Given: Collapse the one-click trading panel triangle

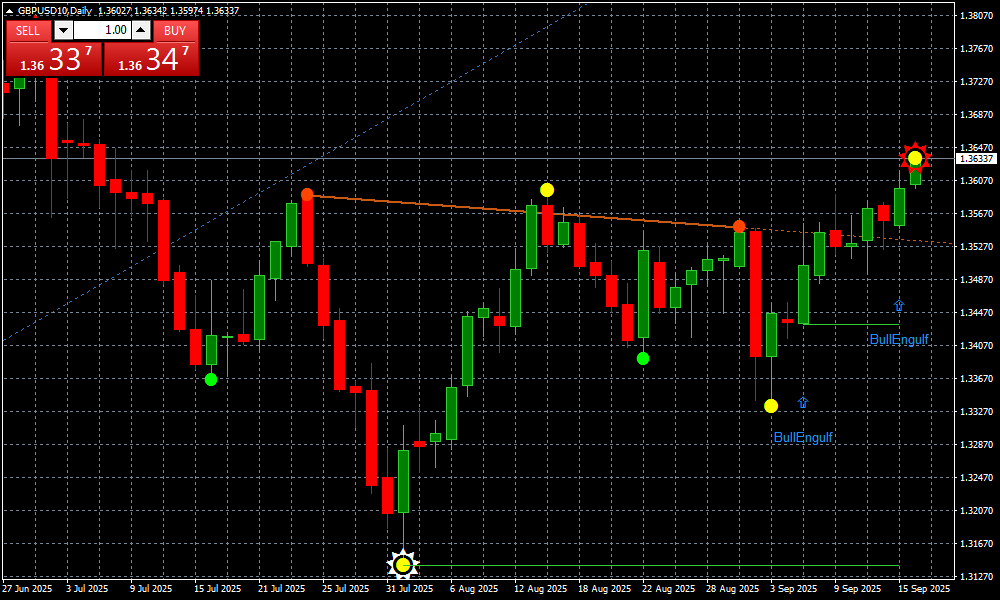Looking at the screenshot, I should (9, 10).
